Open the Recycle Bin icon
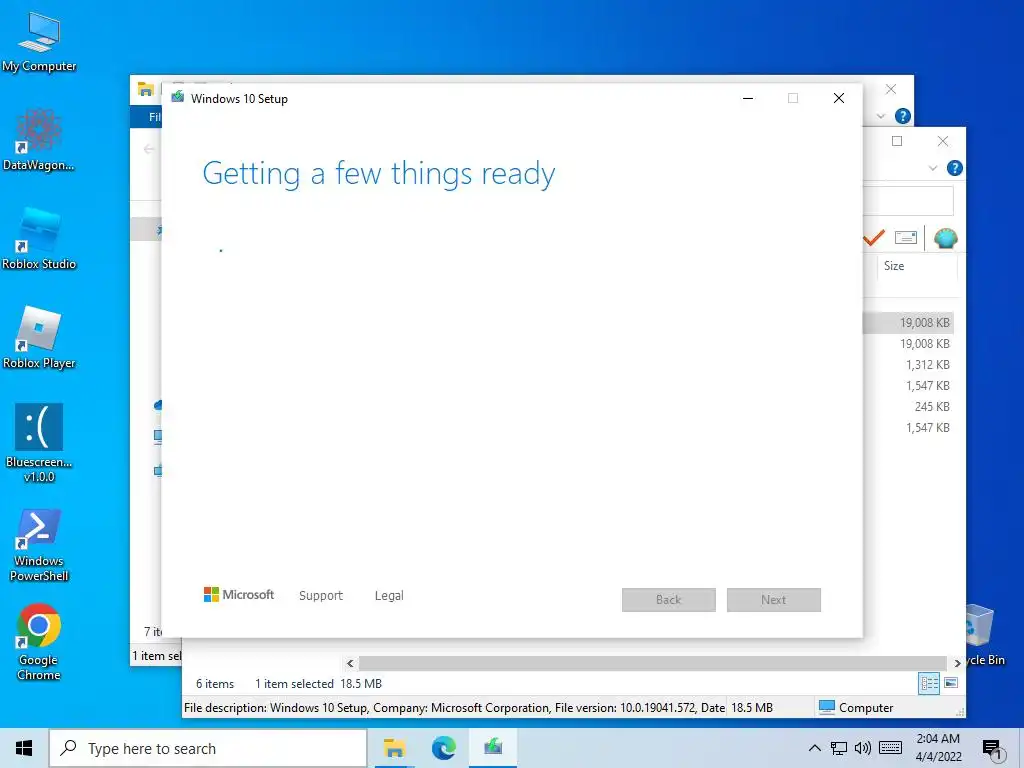Screen dimensions: 1024x768 (x=982, y=633)
